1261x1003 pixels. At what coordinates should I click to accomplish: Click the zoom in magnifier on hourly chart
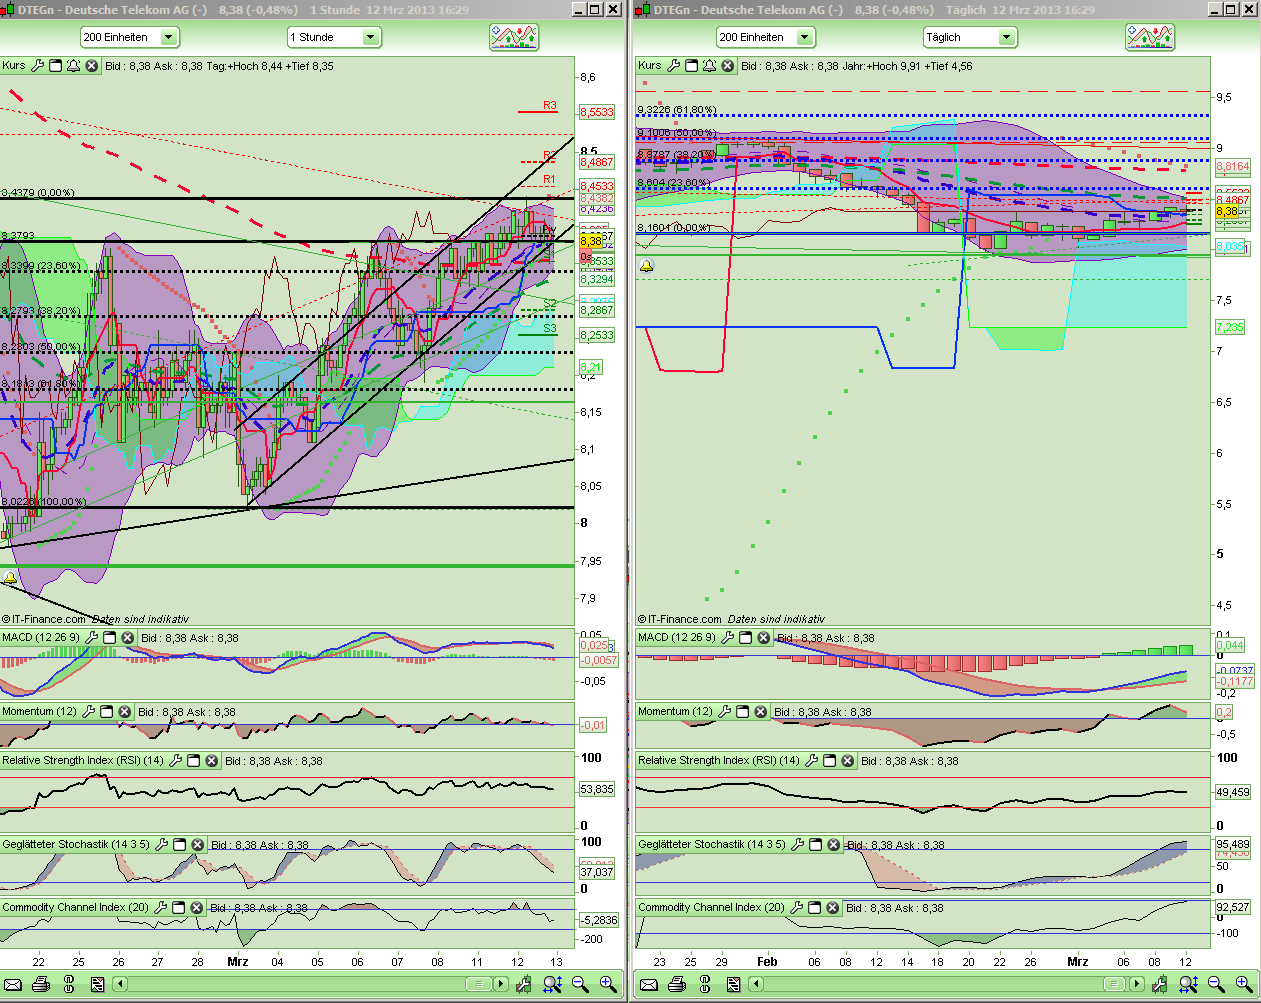(608, 985)
